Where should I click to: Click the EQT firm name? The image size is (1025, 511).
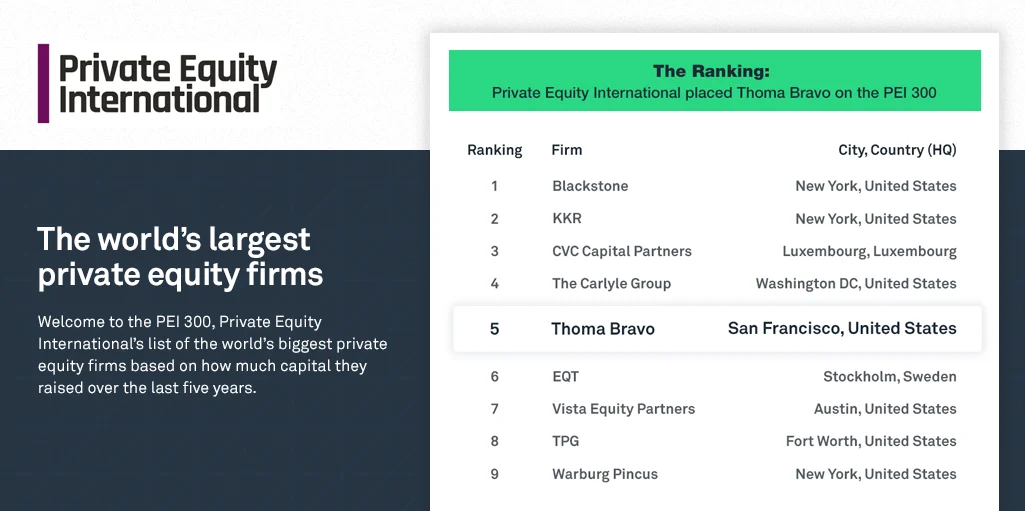click(x=565, y=377)
